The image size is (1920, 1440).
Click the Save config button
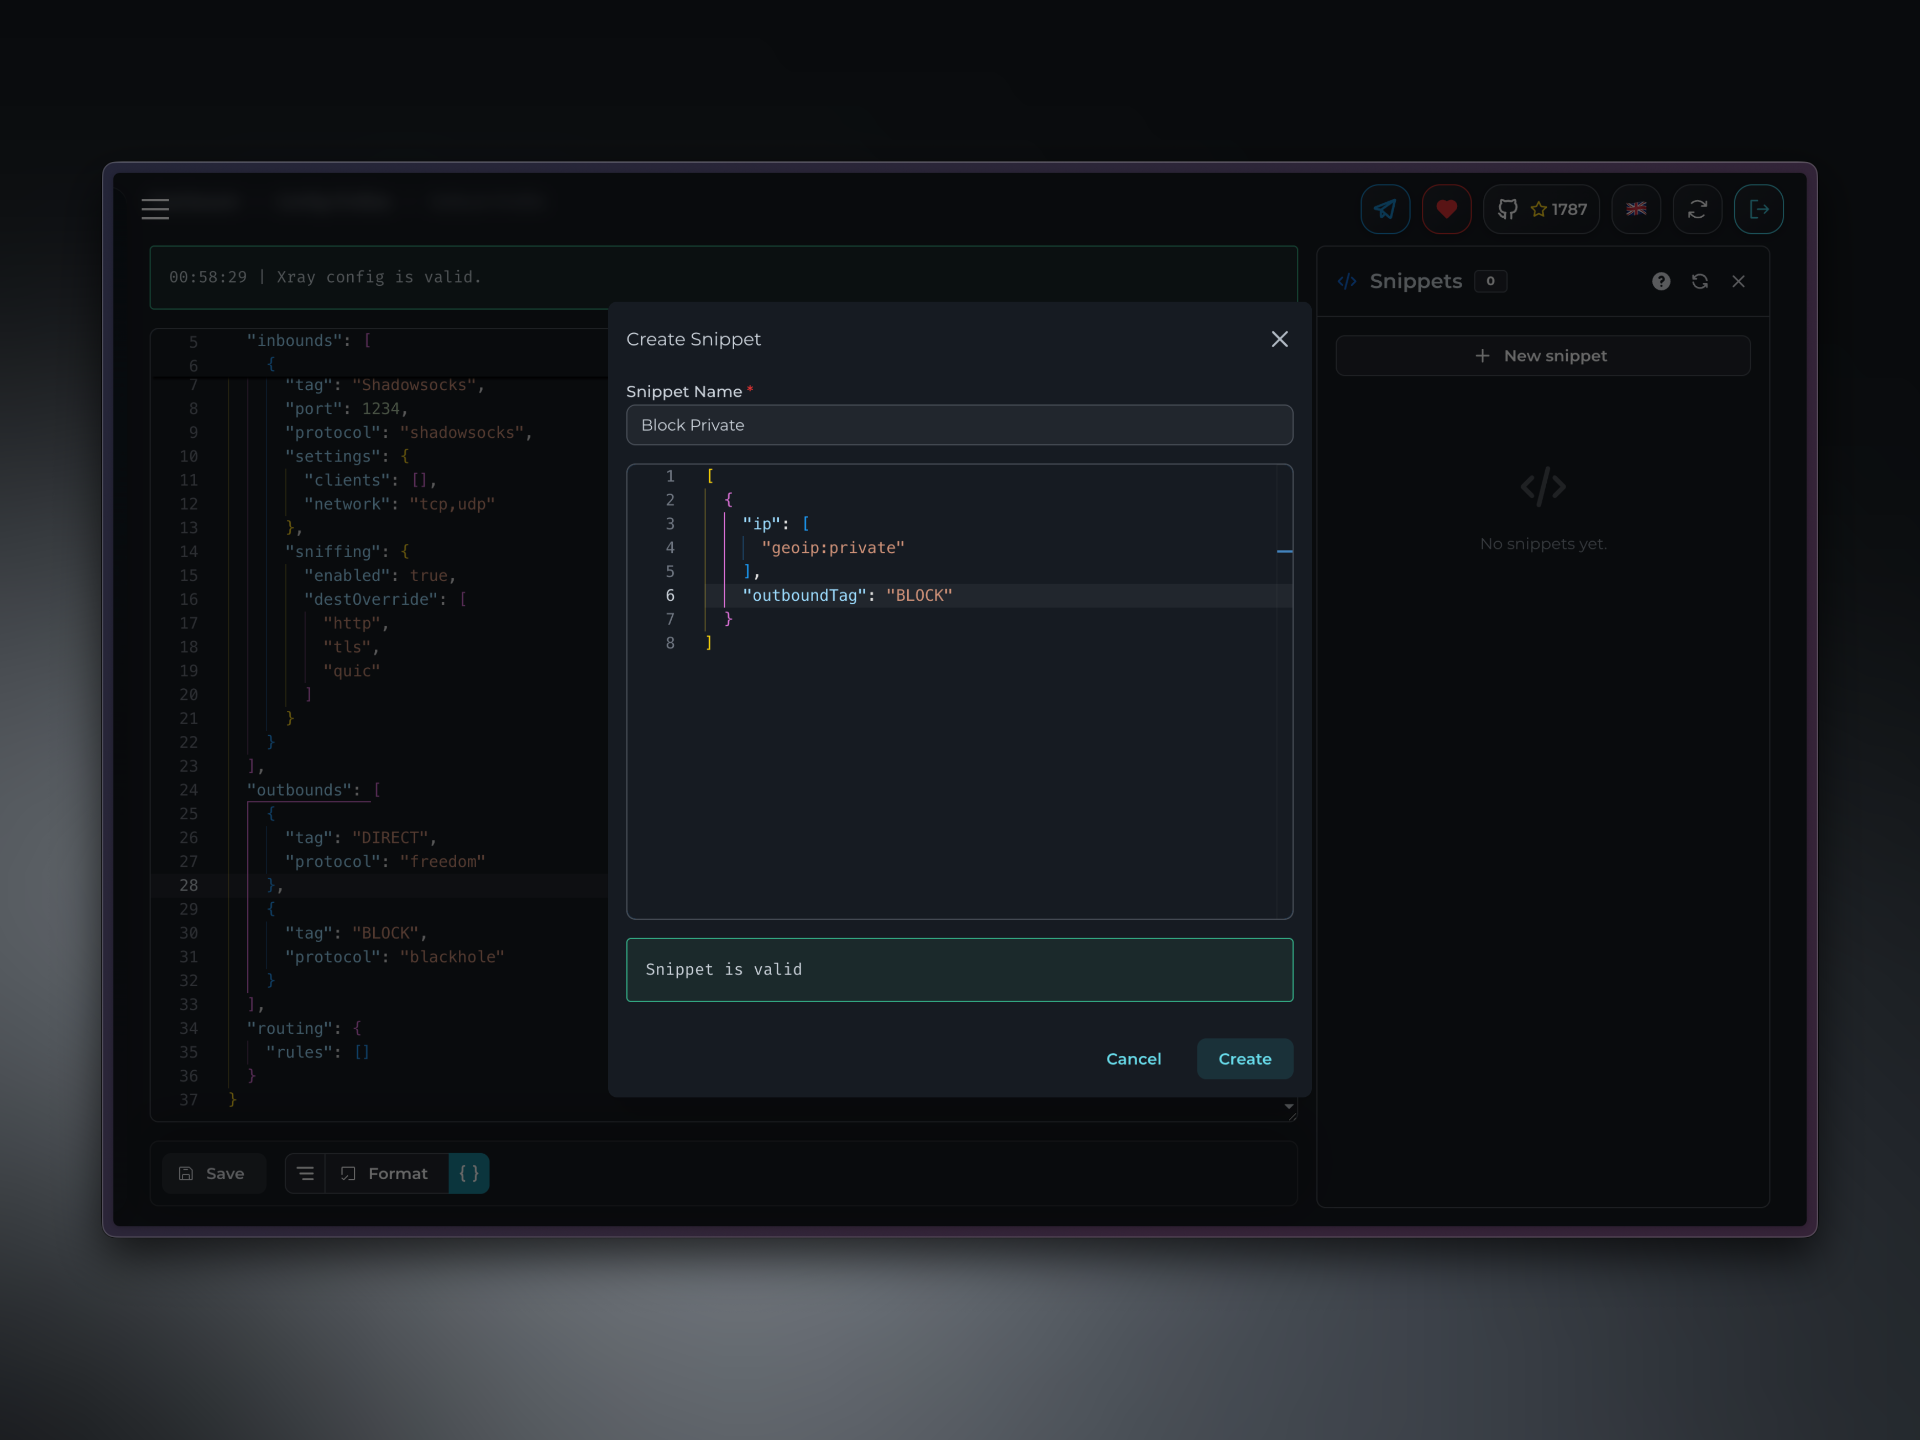click(x=212, y=1173)
